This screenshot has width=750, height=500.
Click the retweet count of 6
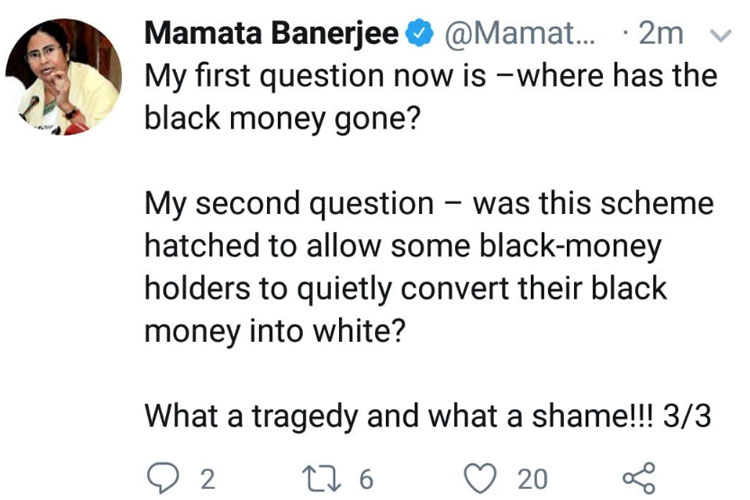[x=366, y=479]
